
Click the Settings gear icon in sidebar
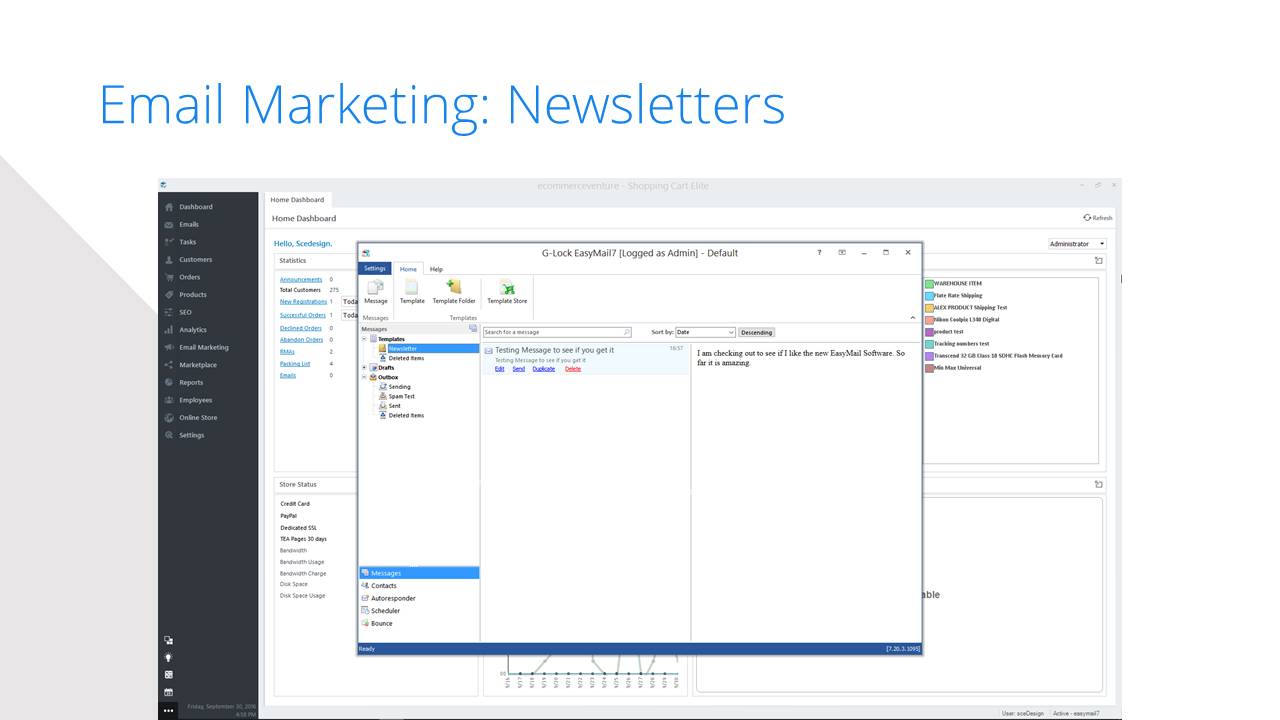(x=169, y=435)
